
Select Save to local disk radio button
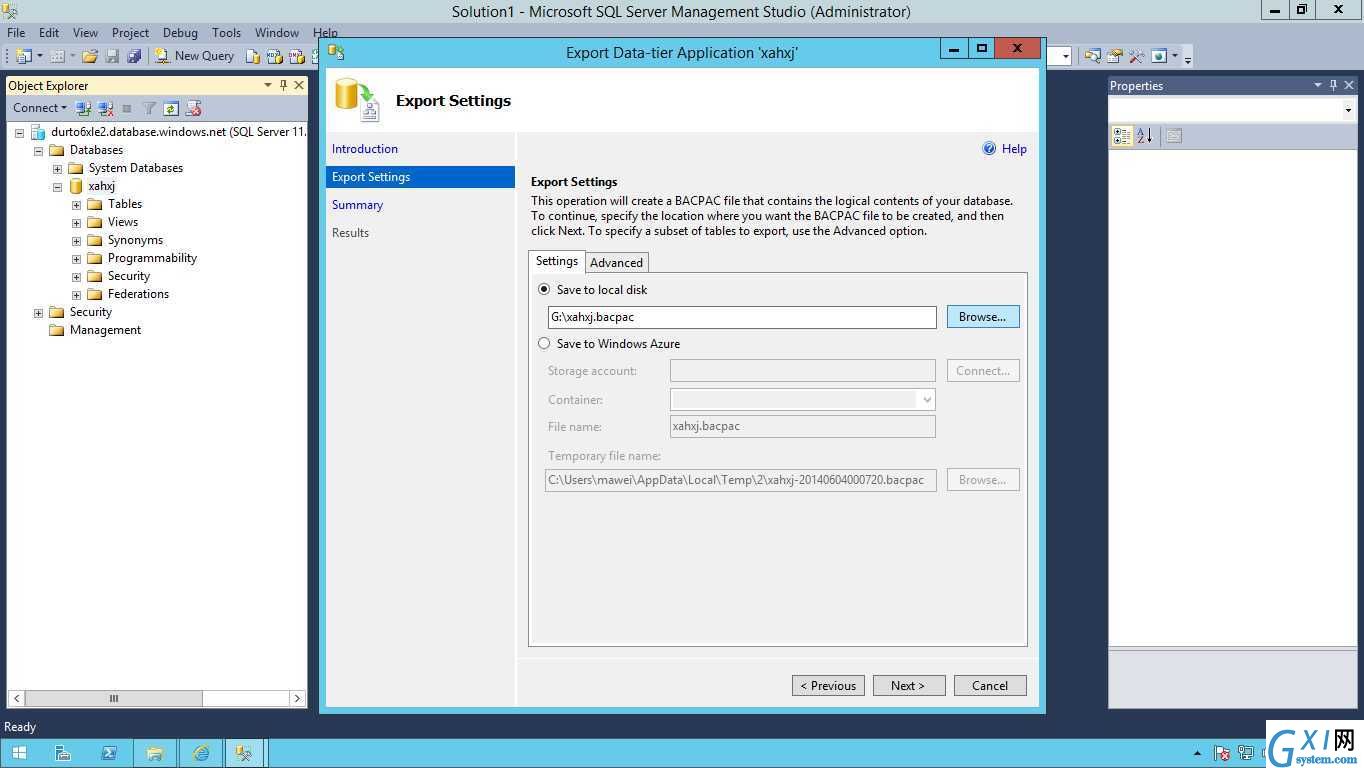544,289
